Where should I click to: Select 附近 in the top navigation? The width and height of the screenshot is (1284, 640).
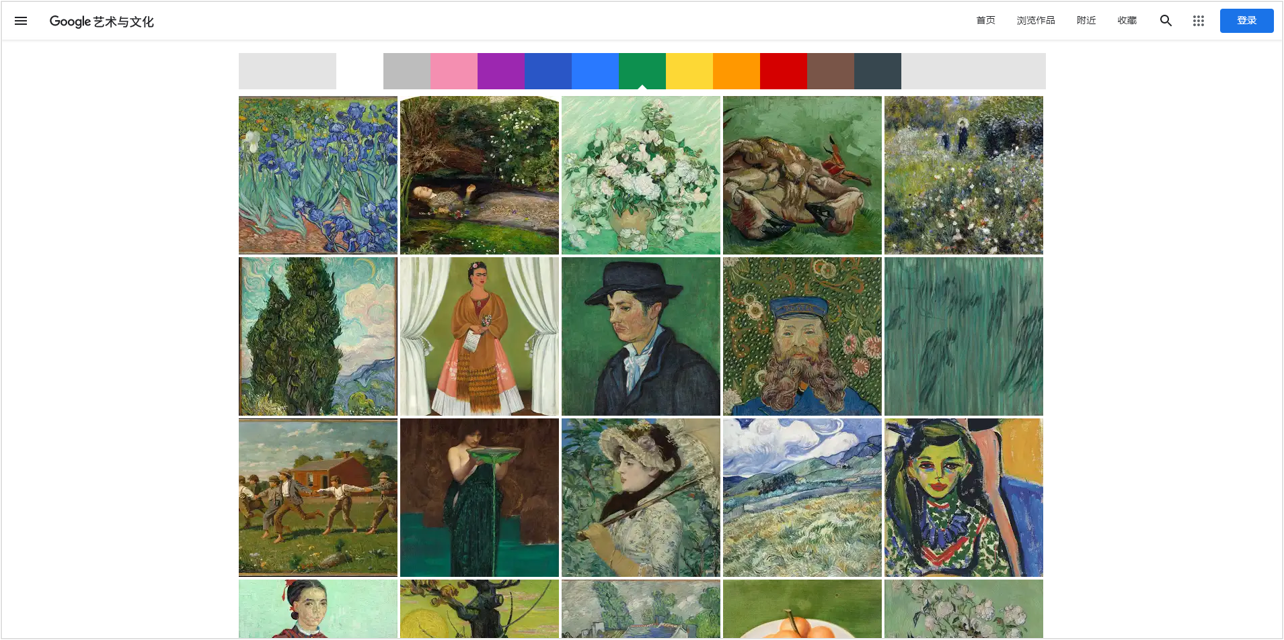pos(1086,20)
